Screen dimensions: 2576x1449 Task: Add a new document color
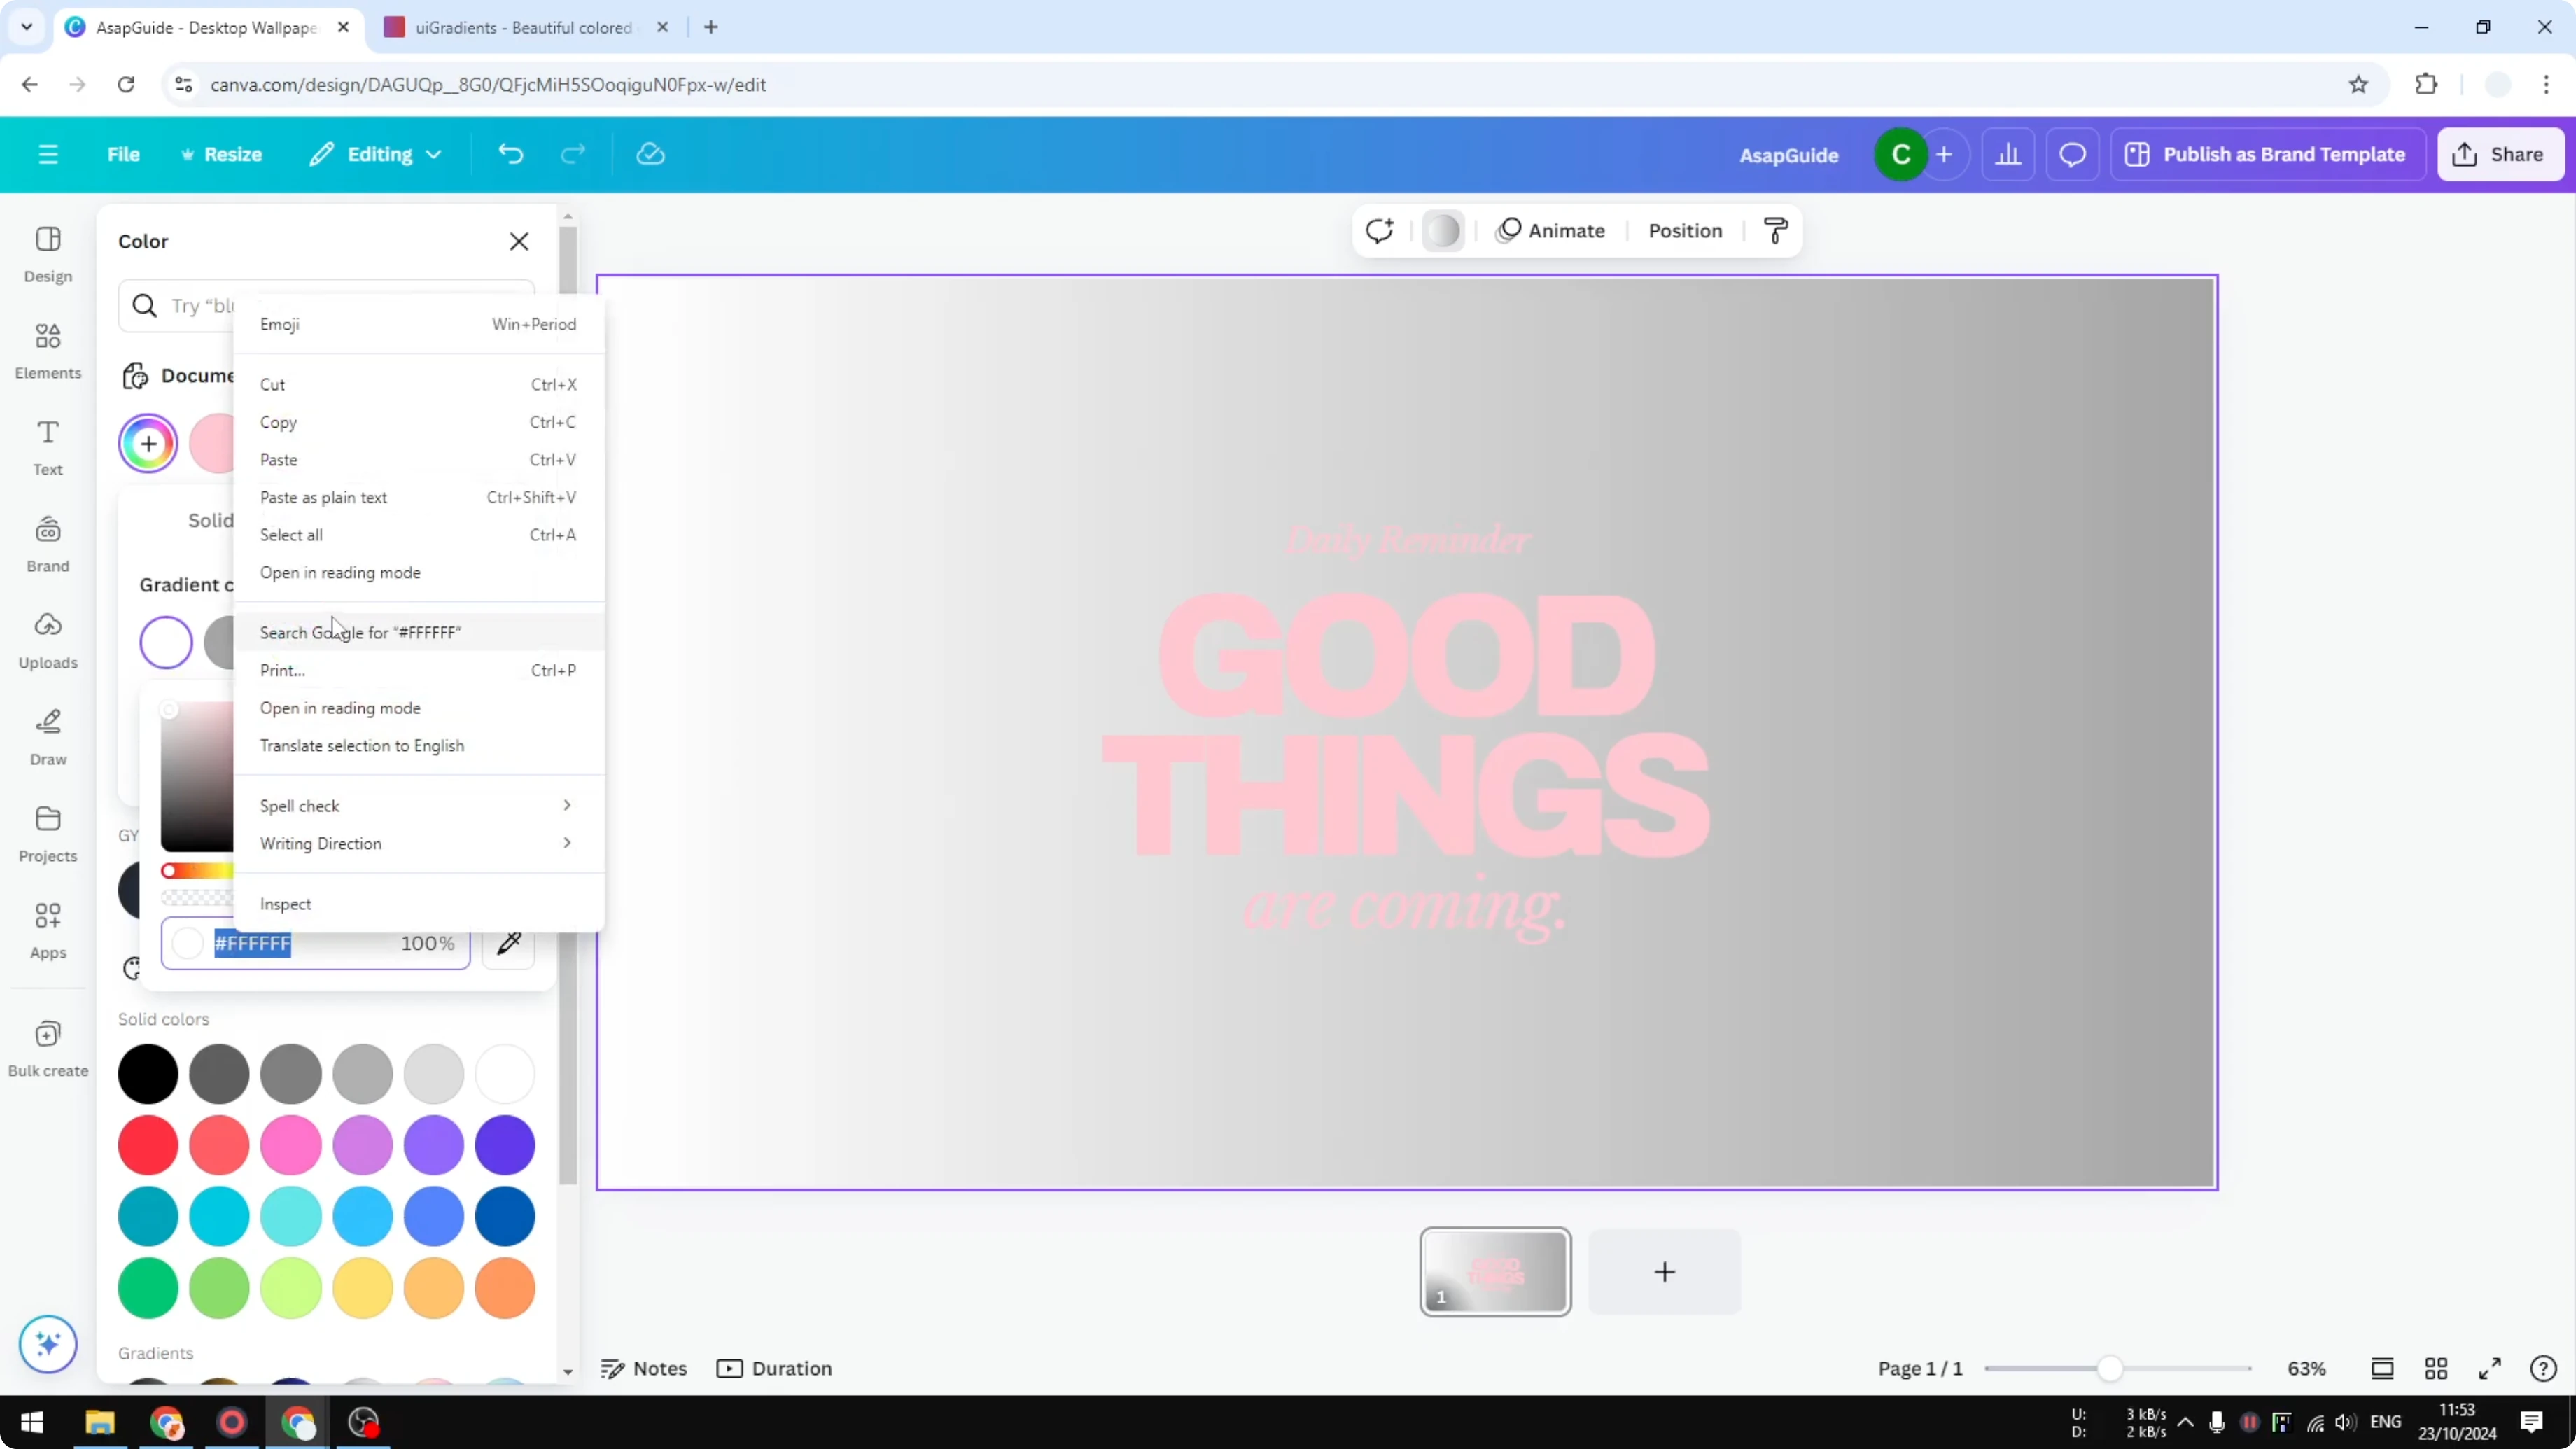tap(148, 443)
